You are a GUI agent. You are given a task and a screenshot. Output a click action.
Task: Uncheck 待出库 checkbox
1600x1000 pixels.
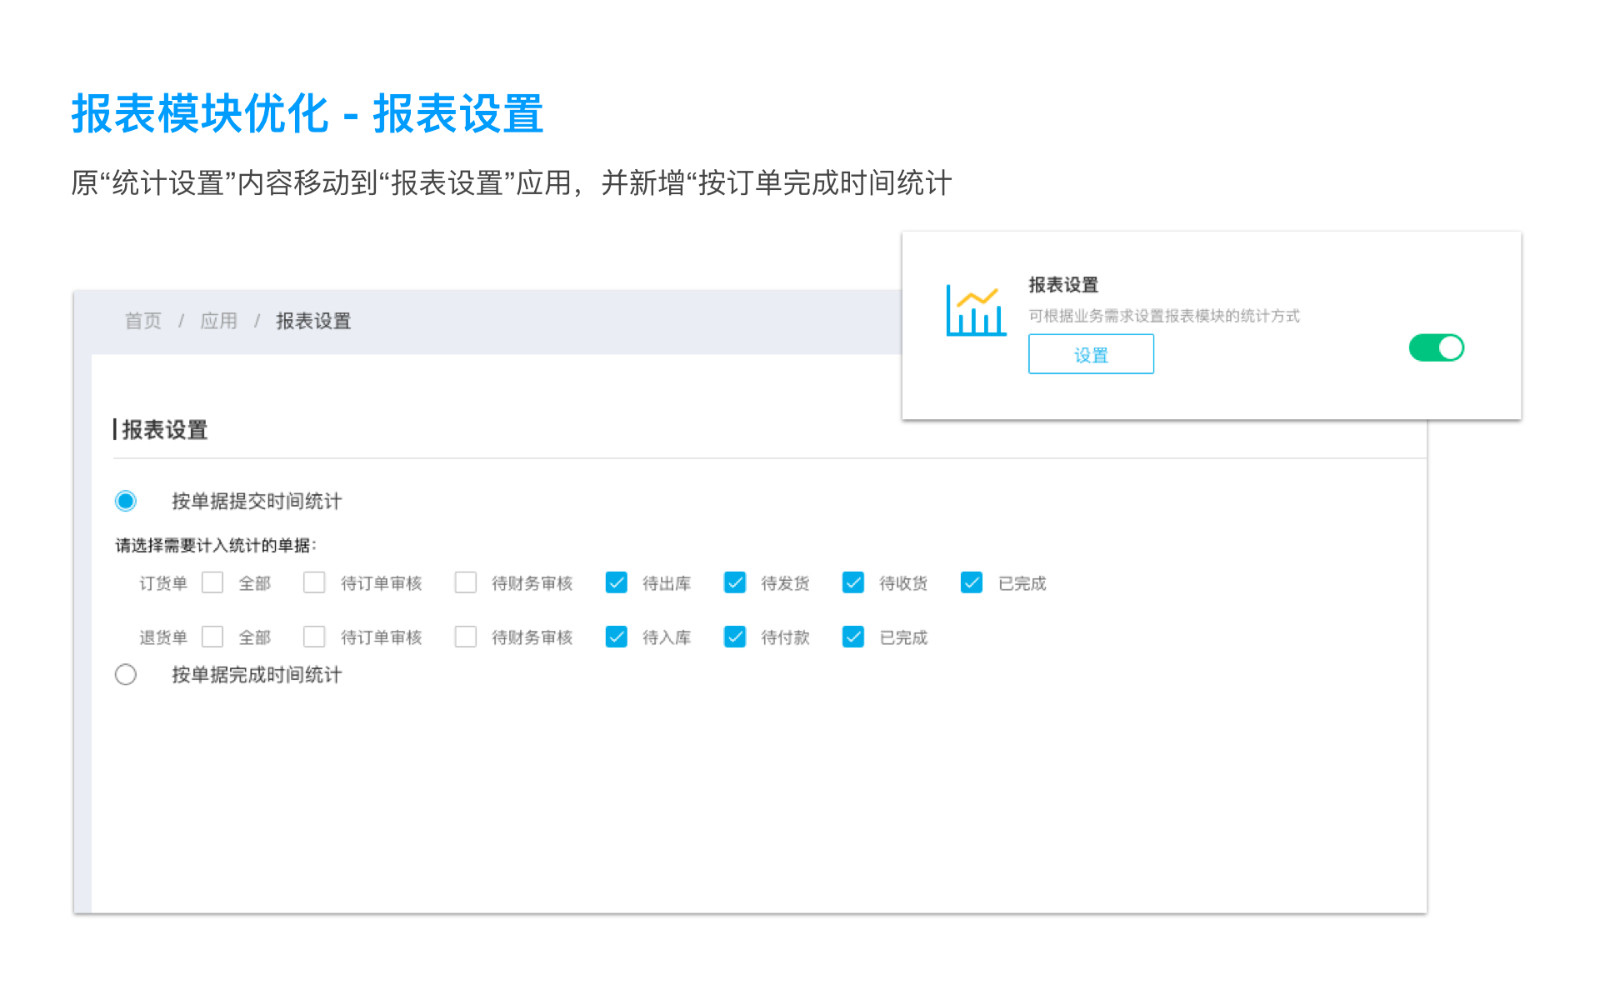coord(616,583)
